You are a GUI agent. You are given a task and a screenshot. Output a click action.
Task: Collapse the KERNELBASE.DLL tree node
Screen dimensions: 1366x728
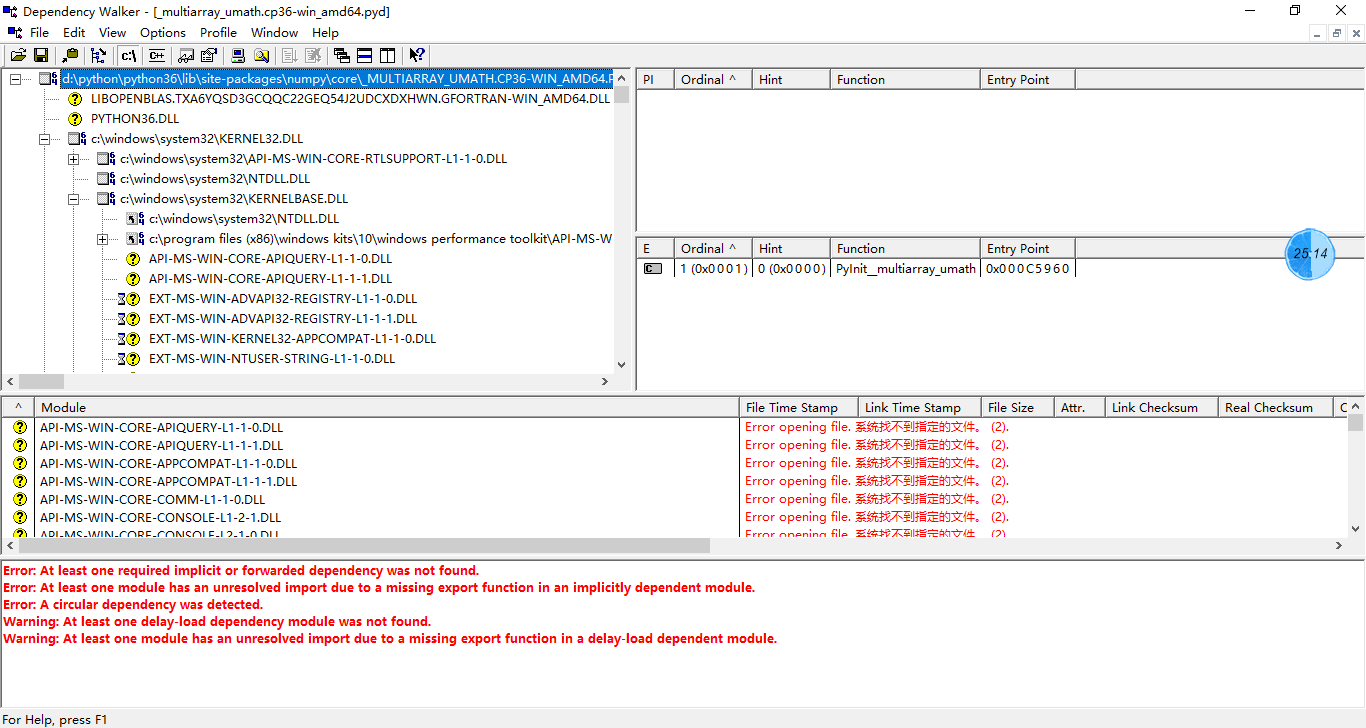tap(73, 199)
